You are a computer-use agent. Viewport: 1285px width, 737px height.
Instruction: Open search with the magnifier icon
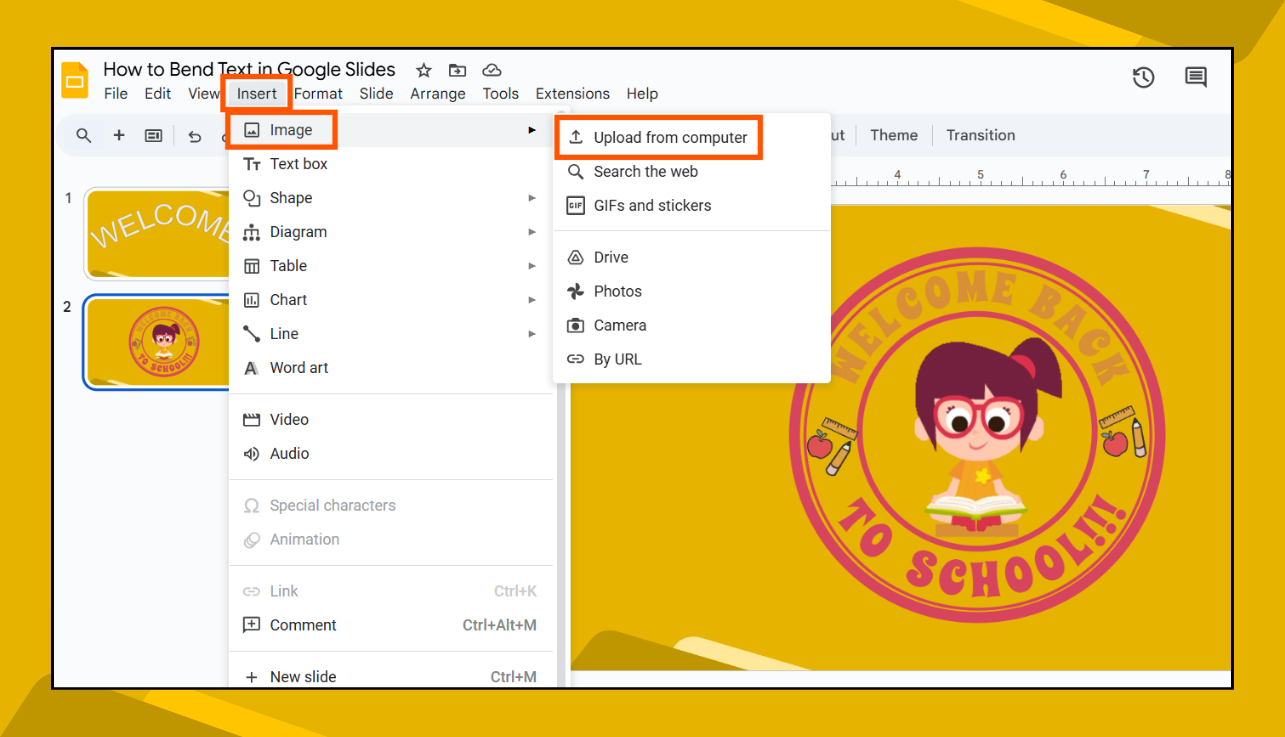coord(84,135)
